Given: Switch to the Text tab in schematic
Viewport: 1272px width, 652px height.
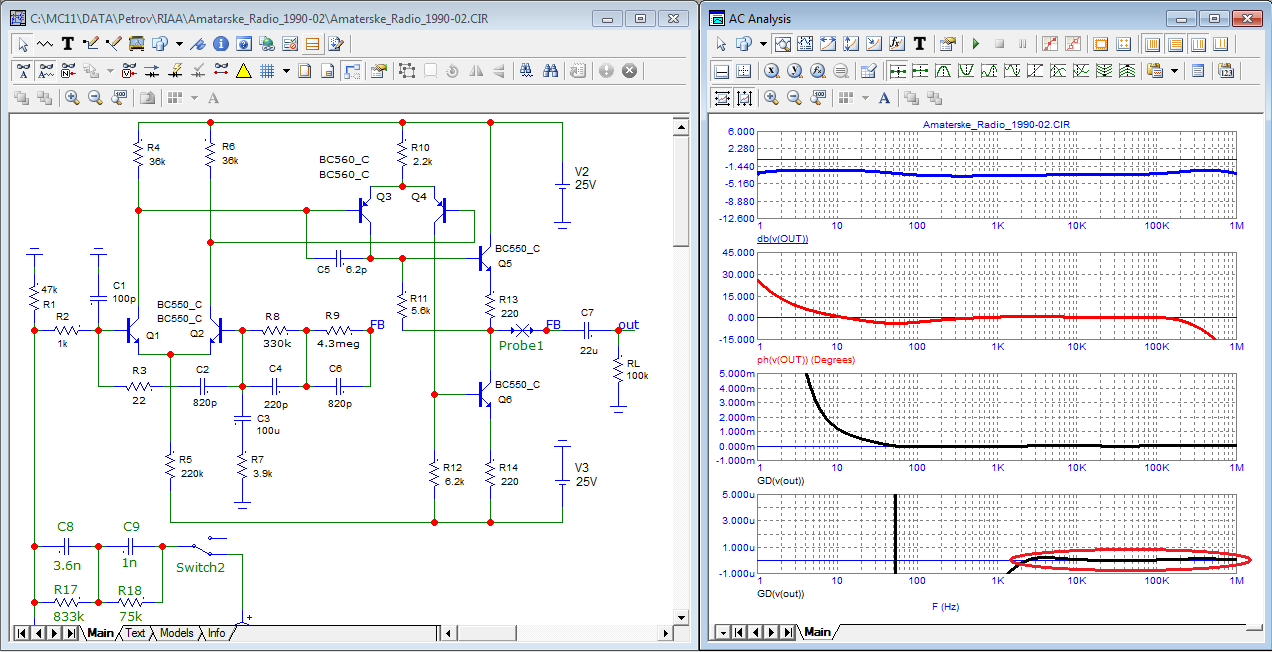Looking at the screenshot, I should (x=135, y=633).
